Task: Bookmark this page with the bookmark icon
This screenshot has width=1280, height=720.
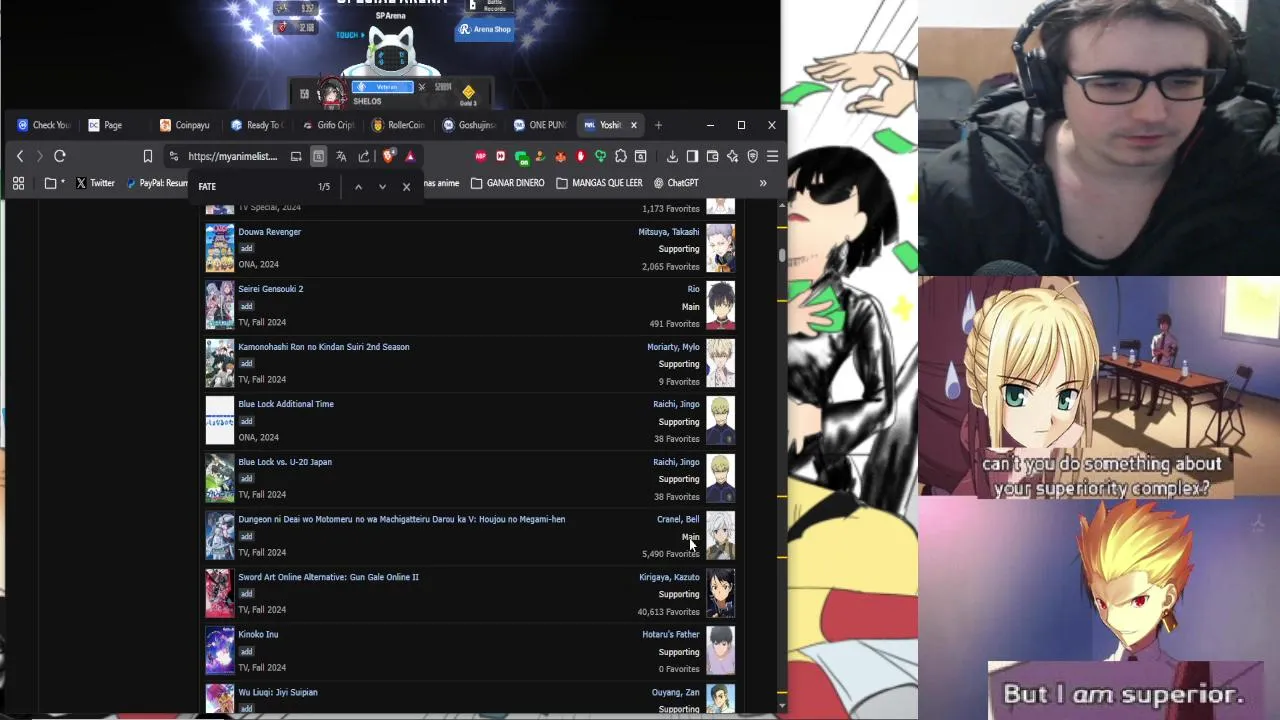Action: 148,156
